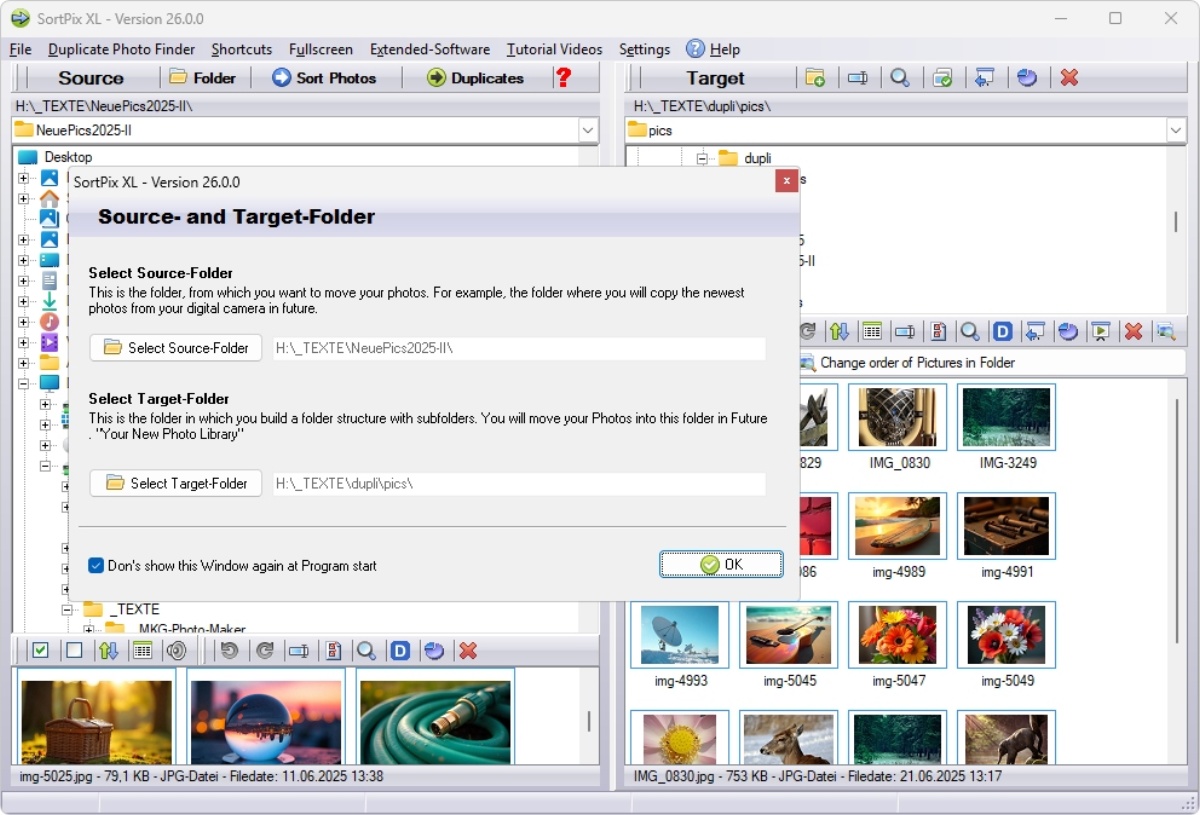The image size is (1200, 815).
Task: Click the target folder tree scrollbar
Action: pyautogui.click(x=1176, y=221)
